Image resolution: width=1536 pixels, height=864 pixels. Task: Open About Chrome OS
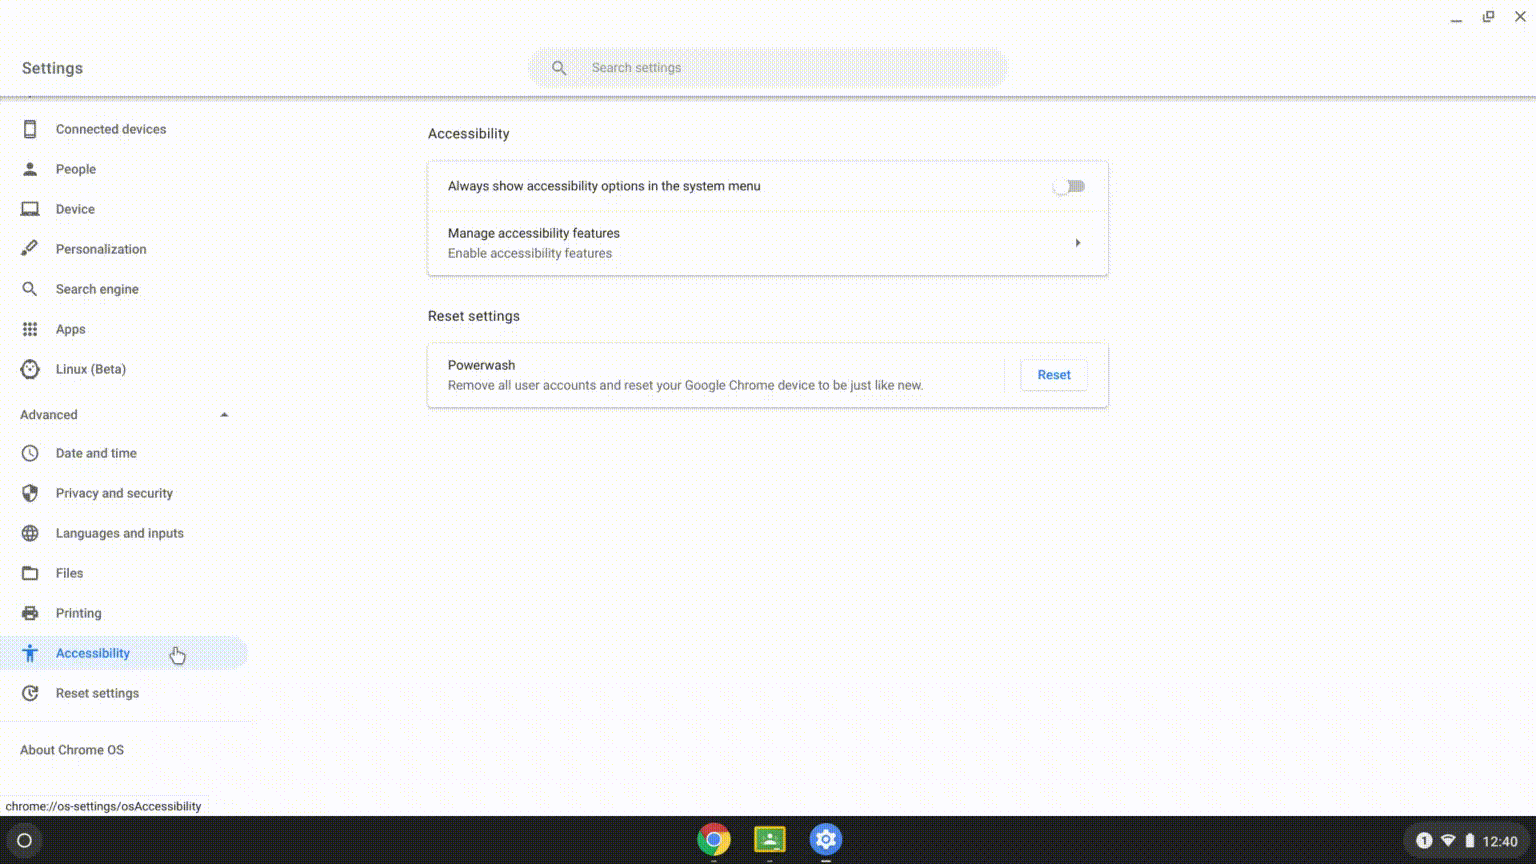coord(71,749)
